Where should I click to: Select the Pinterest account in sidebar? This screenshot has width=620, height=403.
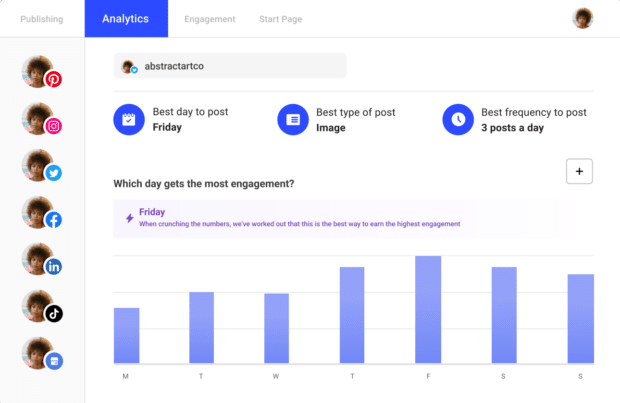41,72
